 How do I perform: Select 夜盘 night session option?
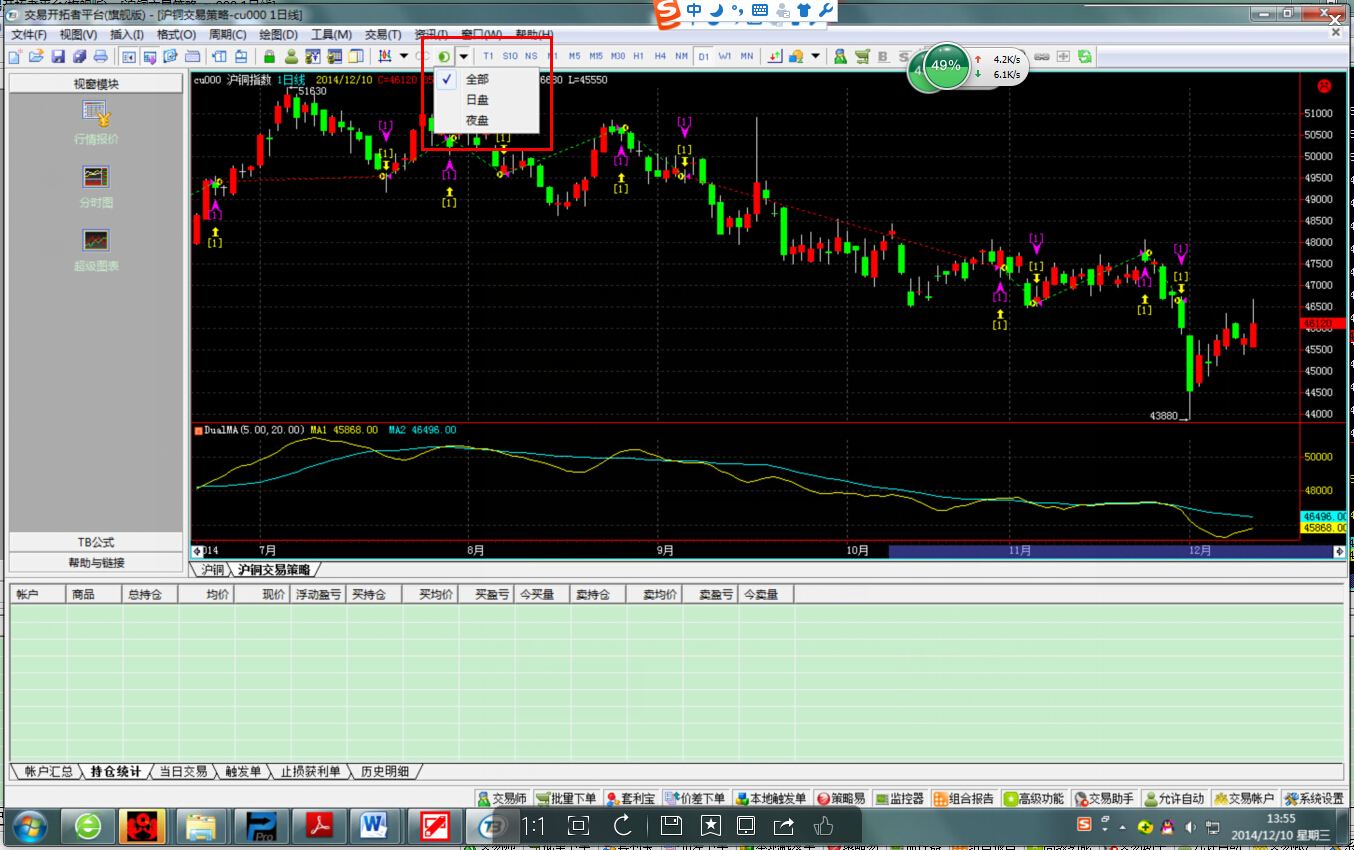click(477, 120)
